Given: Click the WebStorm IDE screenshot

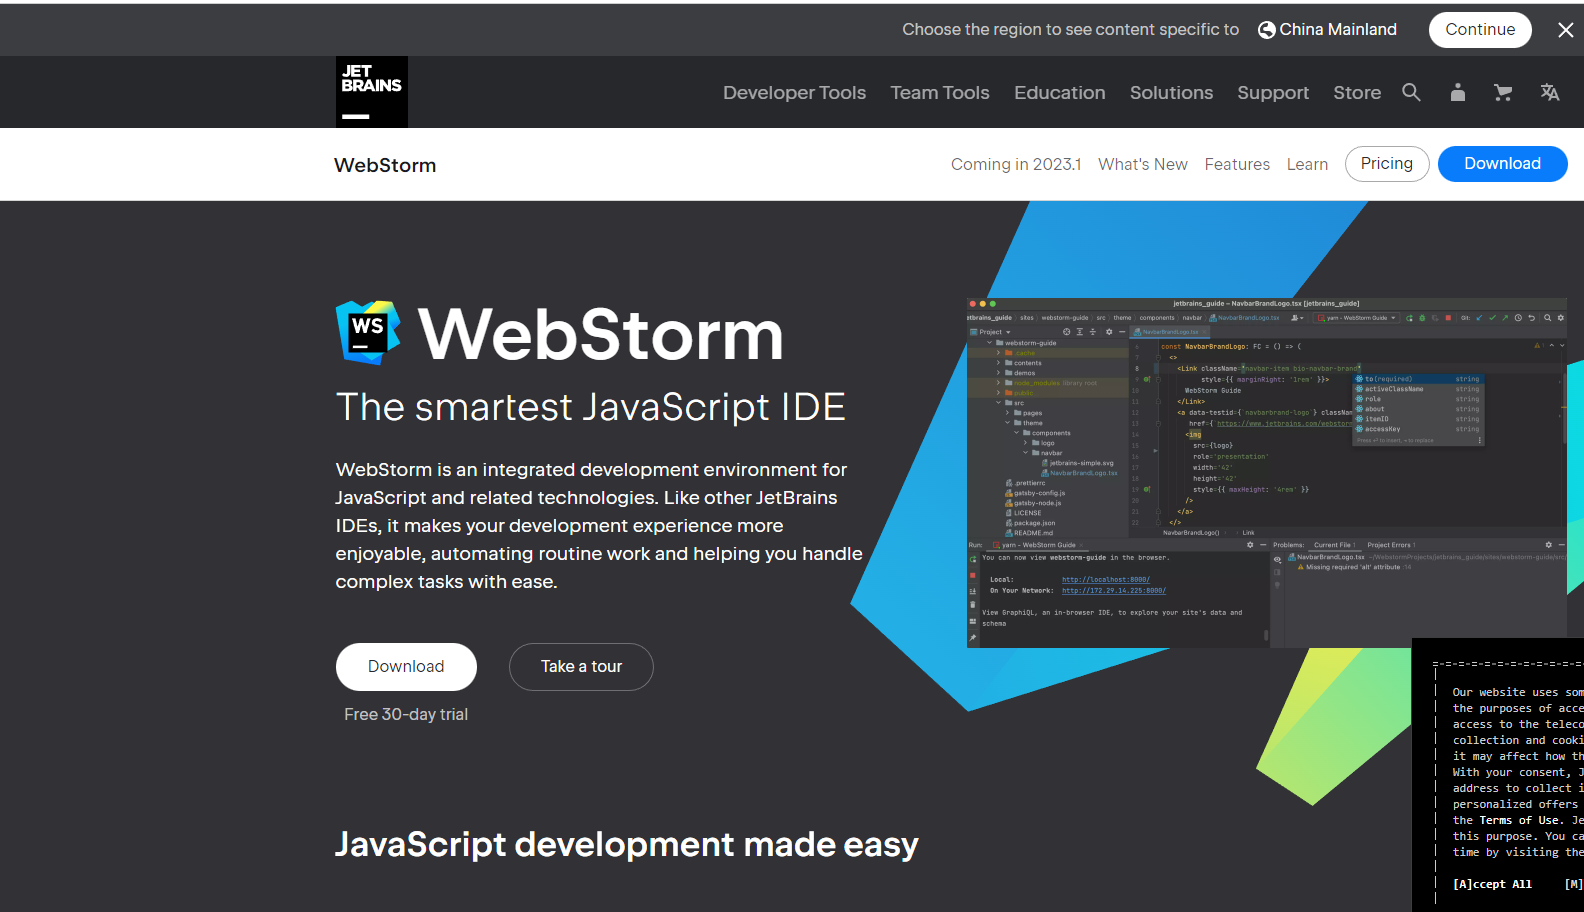Looking at the screenshot, I should coord(1267,473).
